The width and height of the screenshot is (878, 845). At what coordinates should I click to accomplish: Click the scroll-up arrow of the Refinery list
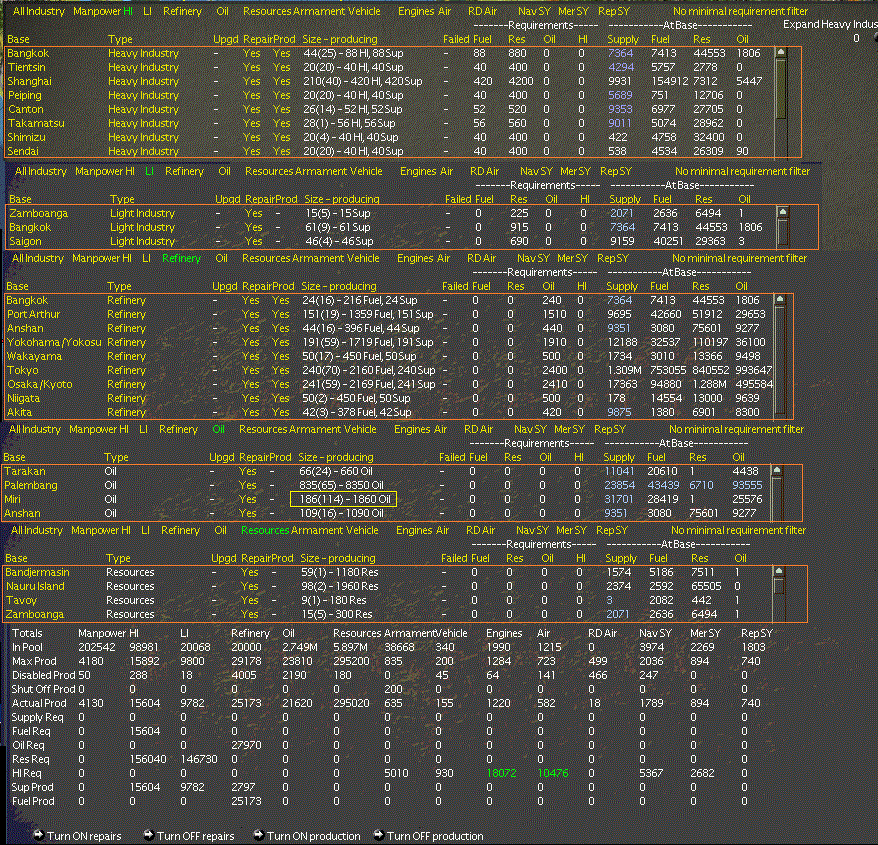tap(779, 299)
